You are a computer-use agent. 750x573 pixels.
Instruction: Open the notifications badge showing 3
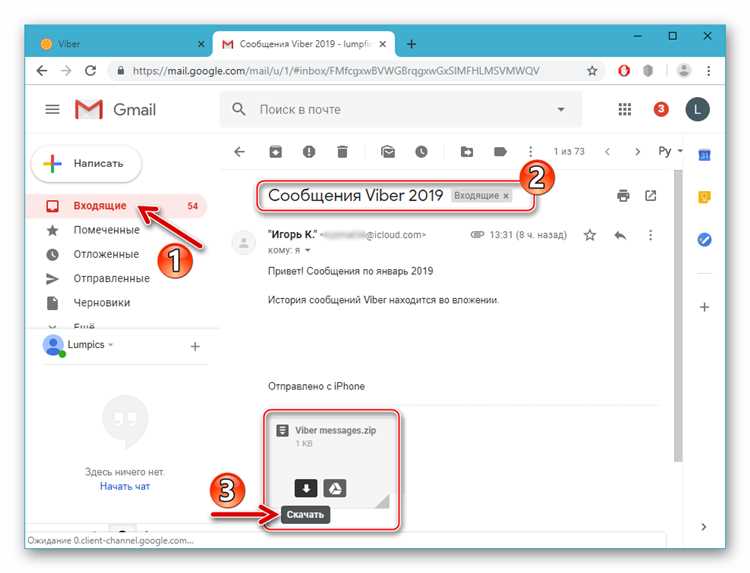point(661,109)
